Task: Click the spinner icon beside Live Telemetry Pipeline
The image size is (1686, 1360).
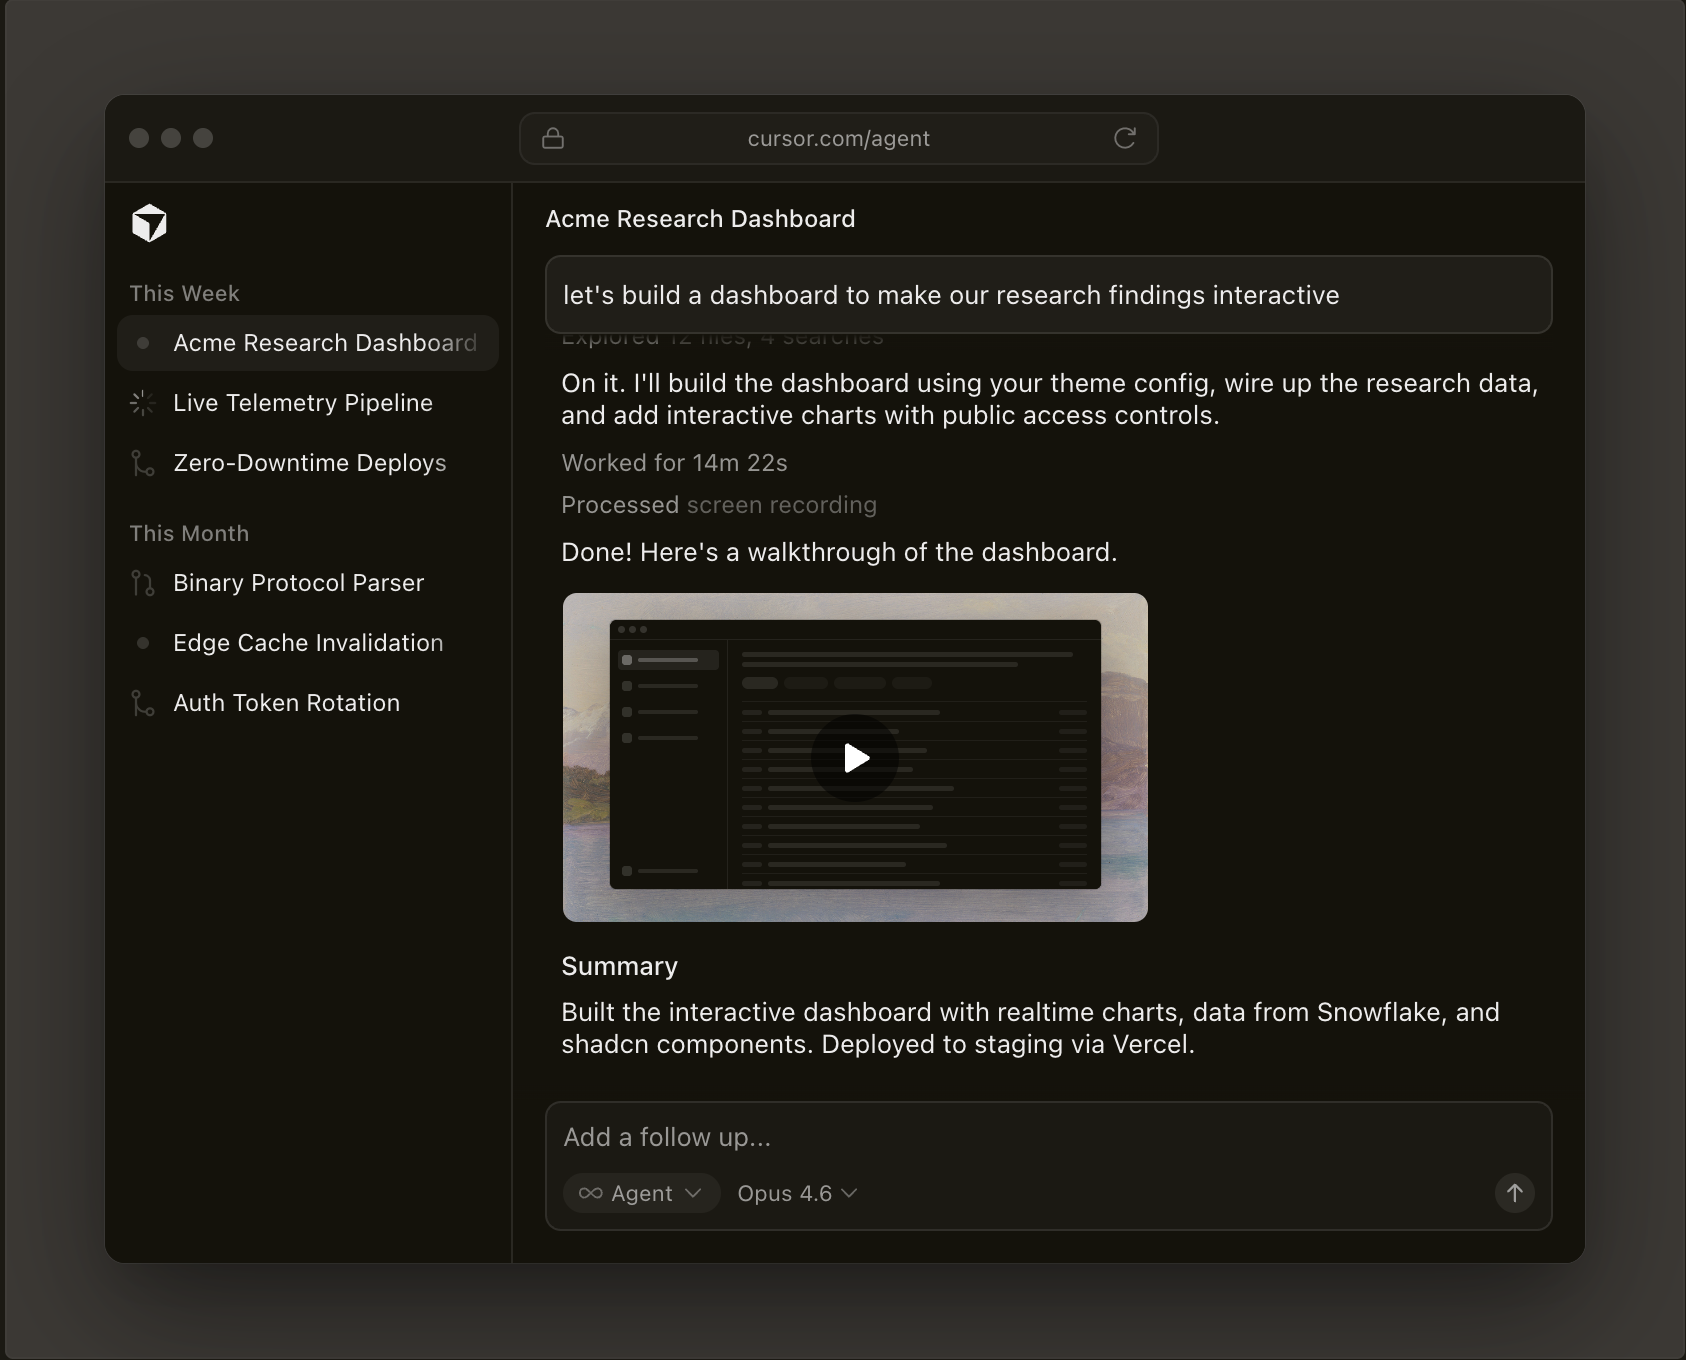Action: point(143,403)
